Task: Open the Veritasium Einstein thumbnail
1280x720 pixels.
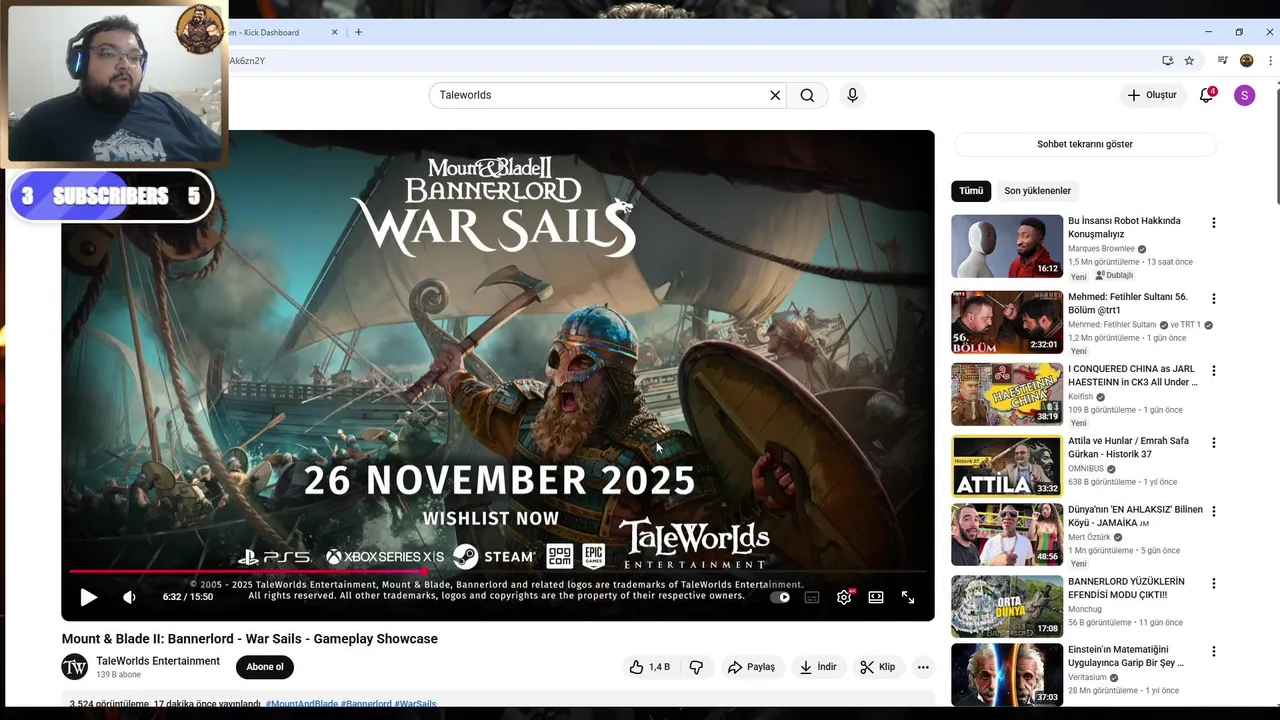Action: point(1007,674)
